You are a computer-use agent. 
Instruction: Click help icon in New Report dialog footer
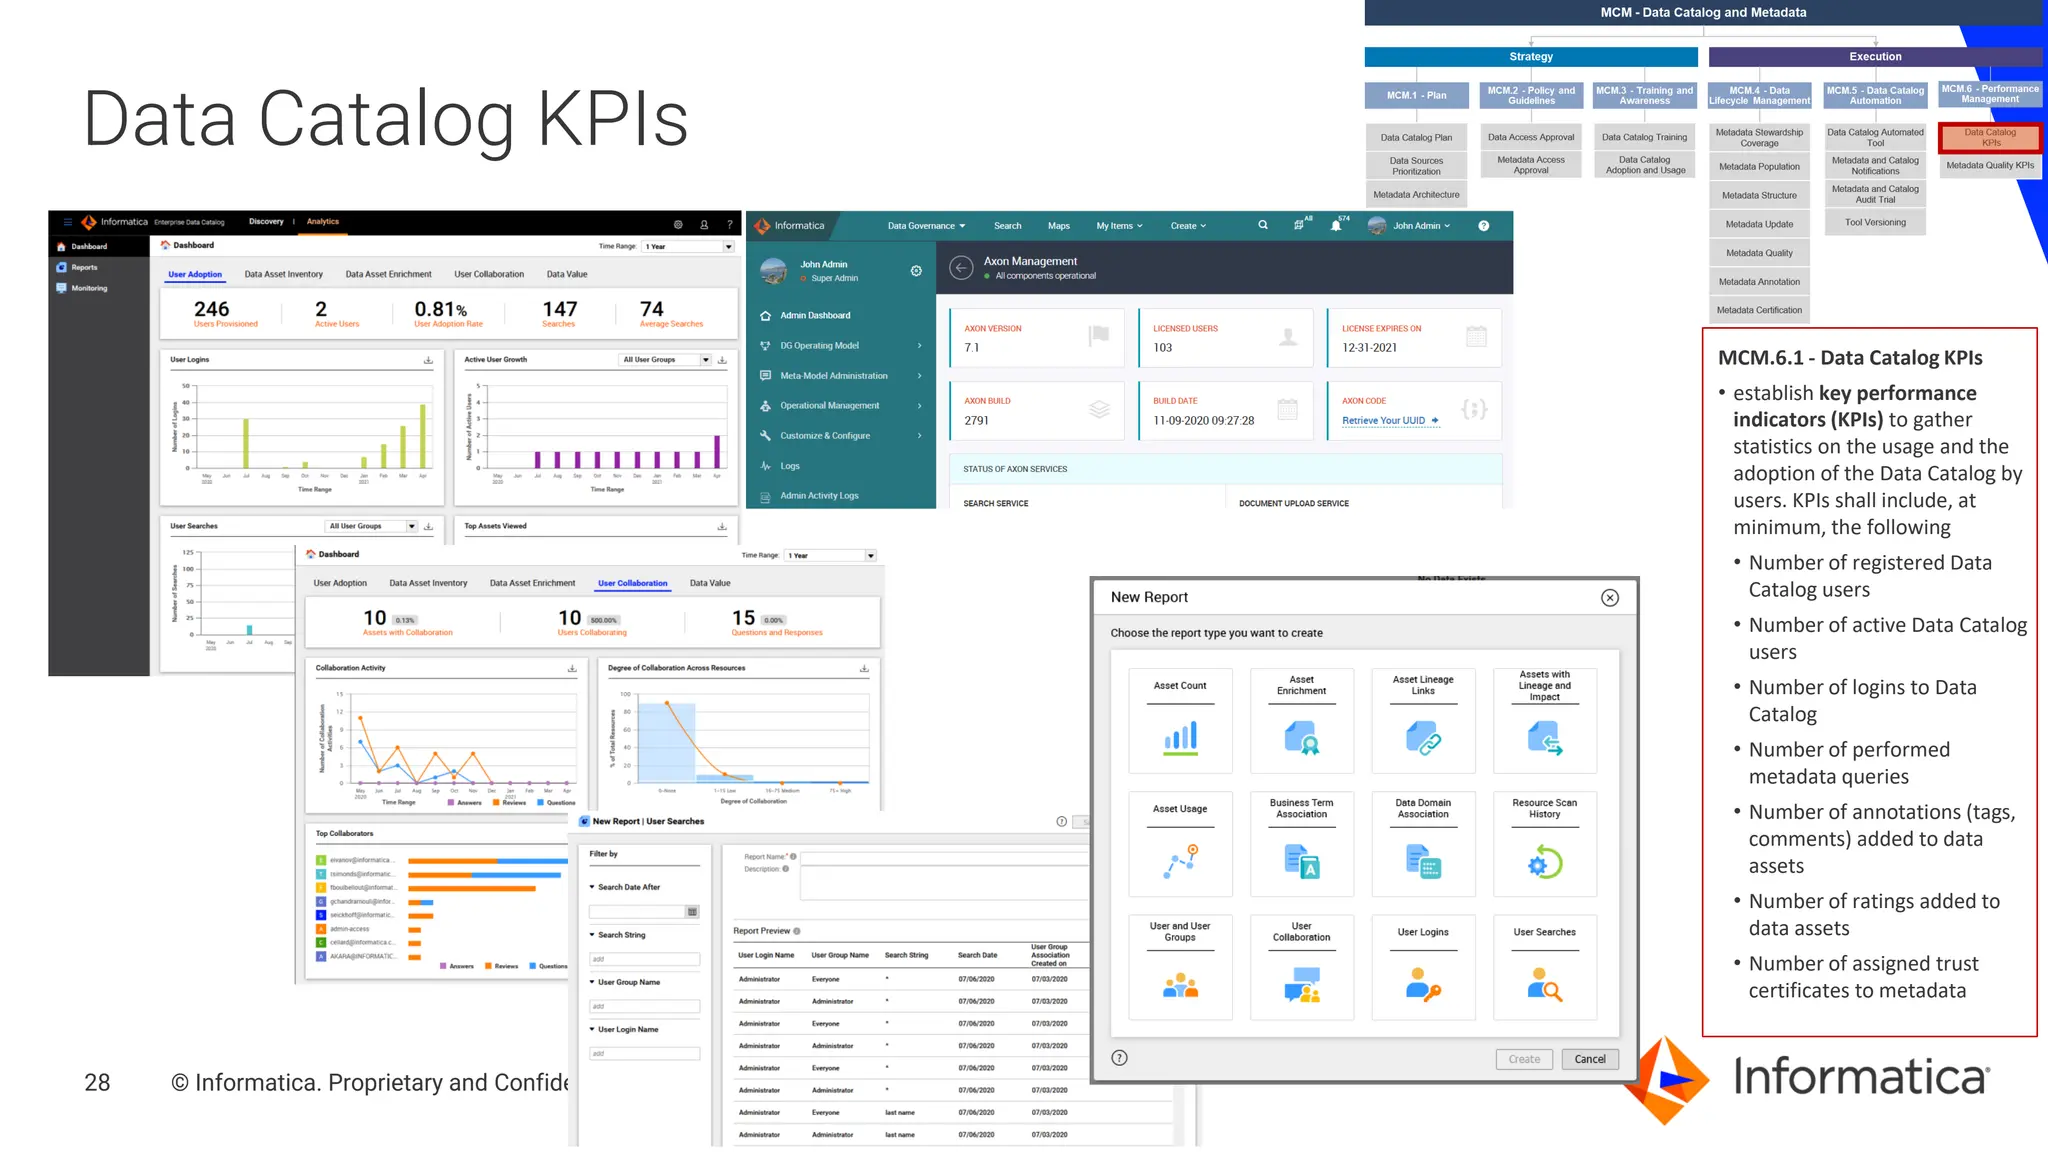point(1120,1058)
